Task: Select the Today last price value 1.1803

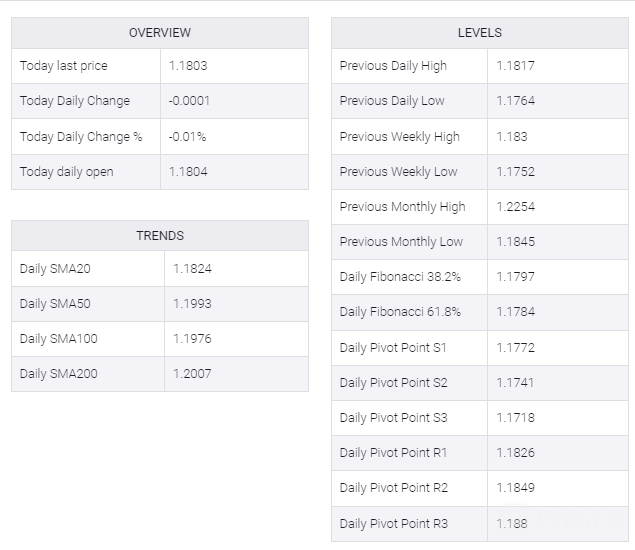Action: [188, 66]
